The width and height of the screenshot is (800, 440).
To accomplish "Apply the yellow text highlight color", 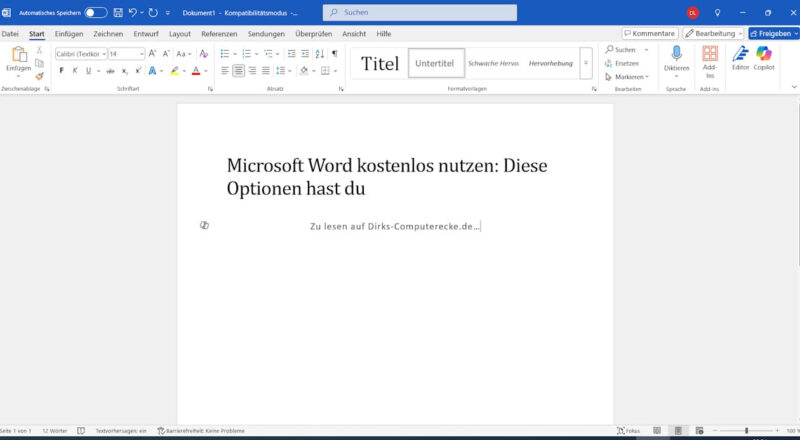I will tap(174, 70).
